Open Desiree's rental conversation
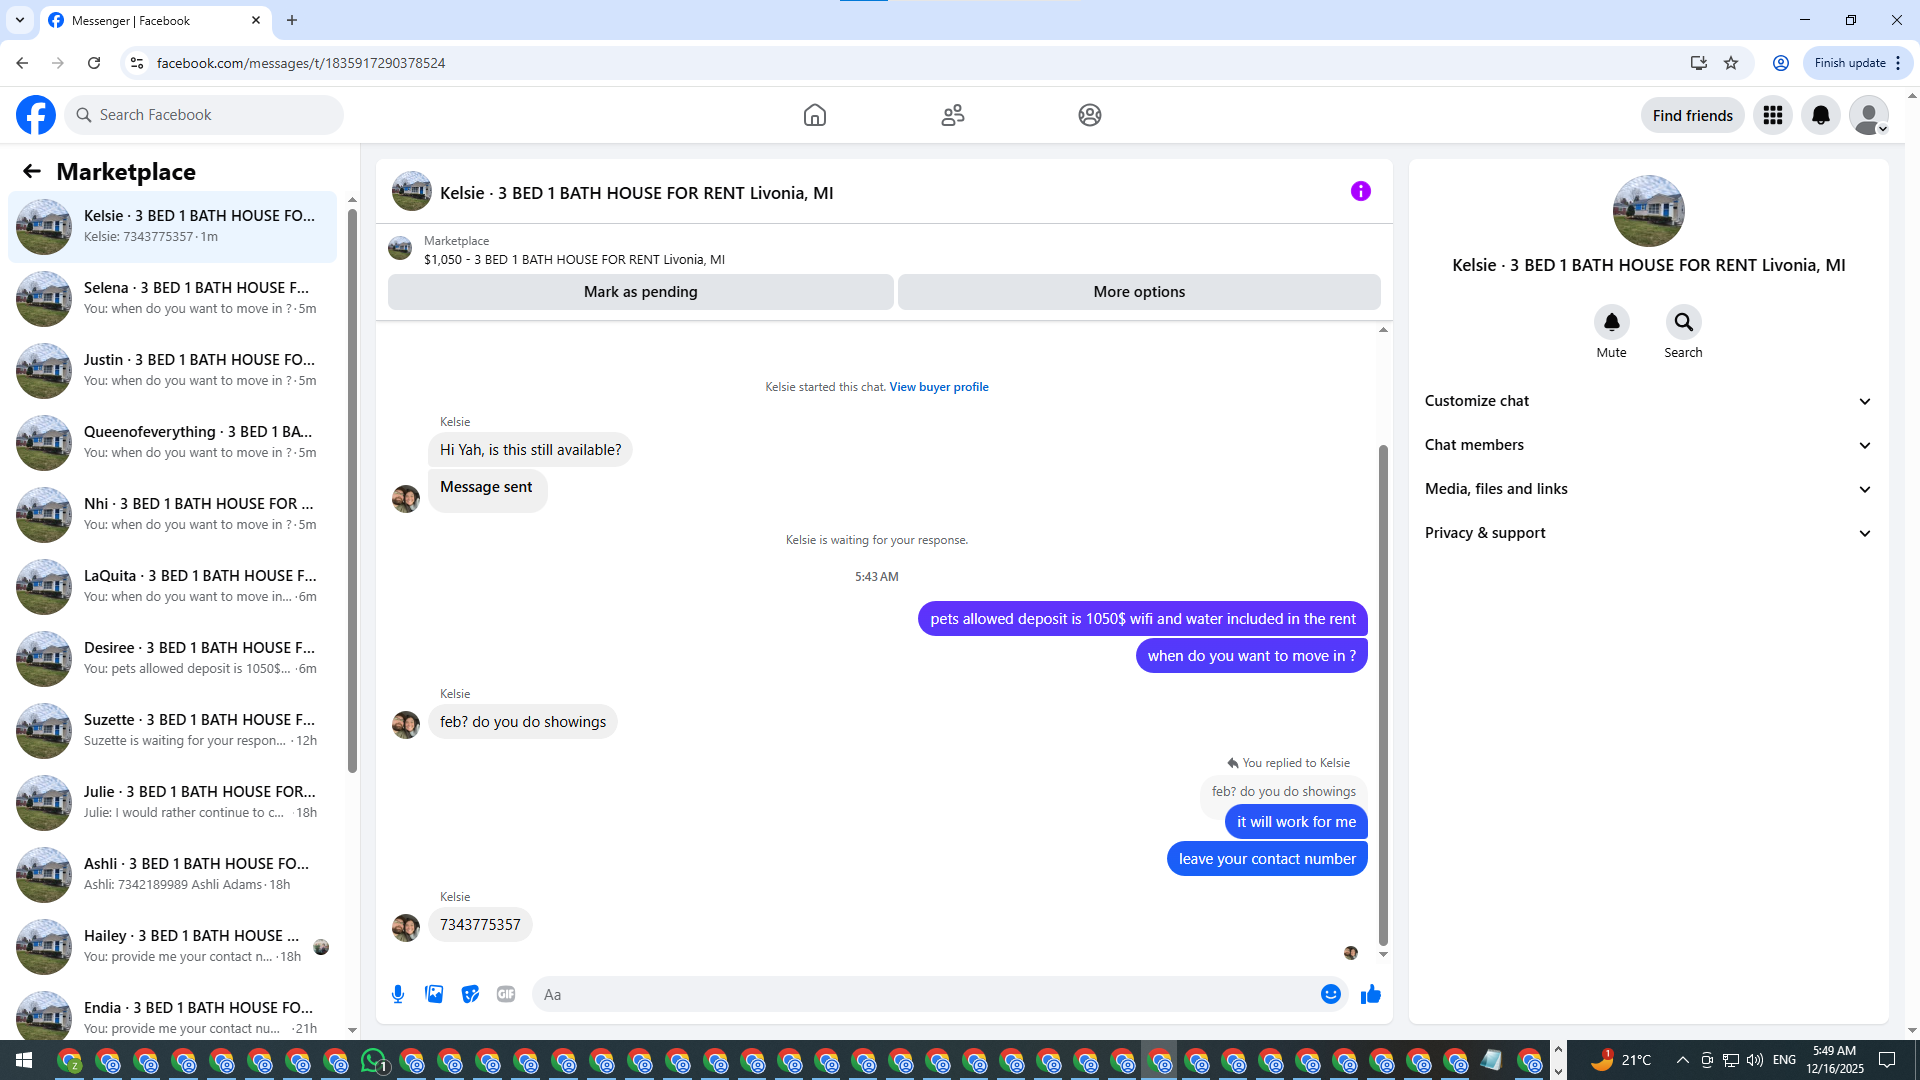Viewport: 1920px width, 1080px height. coord(172,658)
